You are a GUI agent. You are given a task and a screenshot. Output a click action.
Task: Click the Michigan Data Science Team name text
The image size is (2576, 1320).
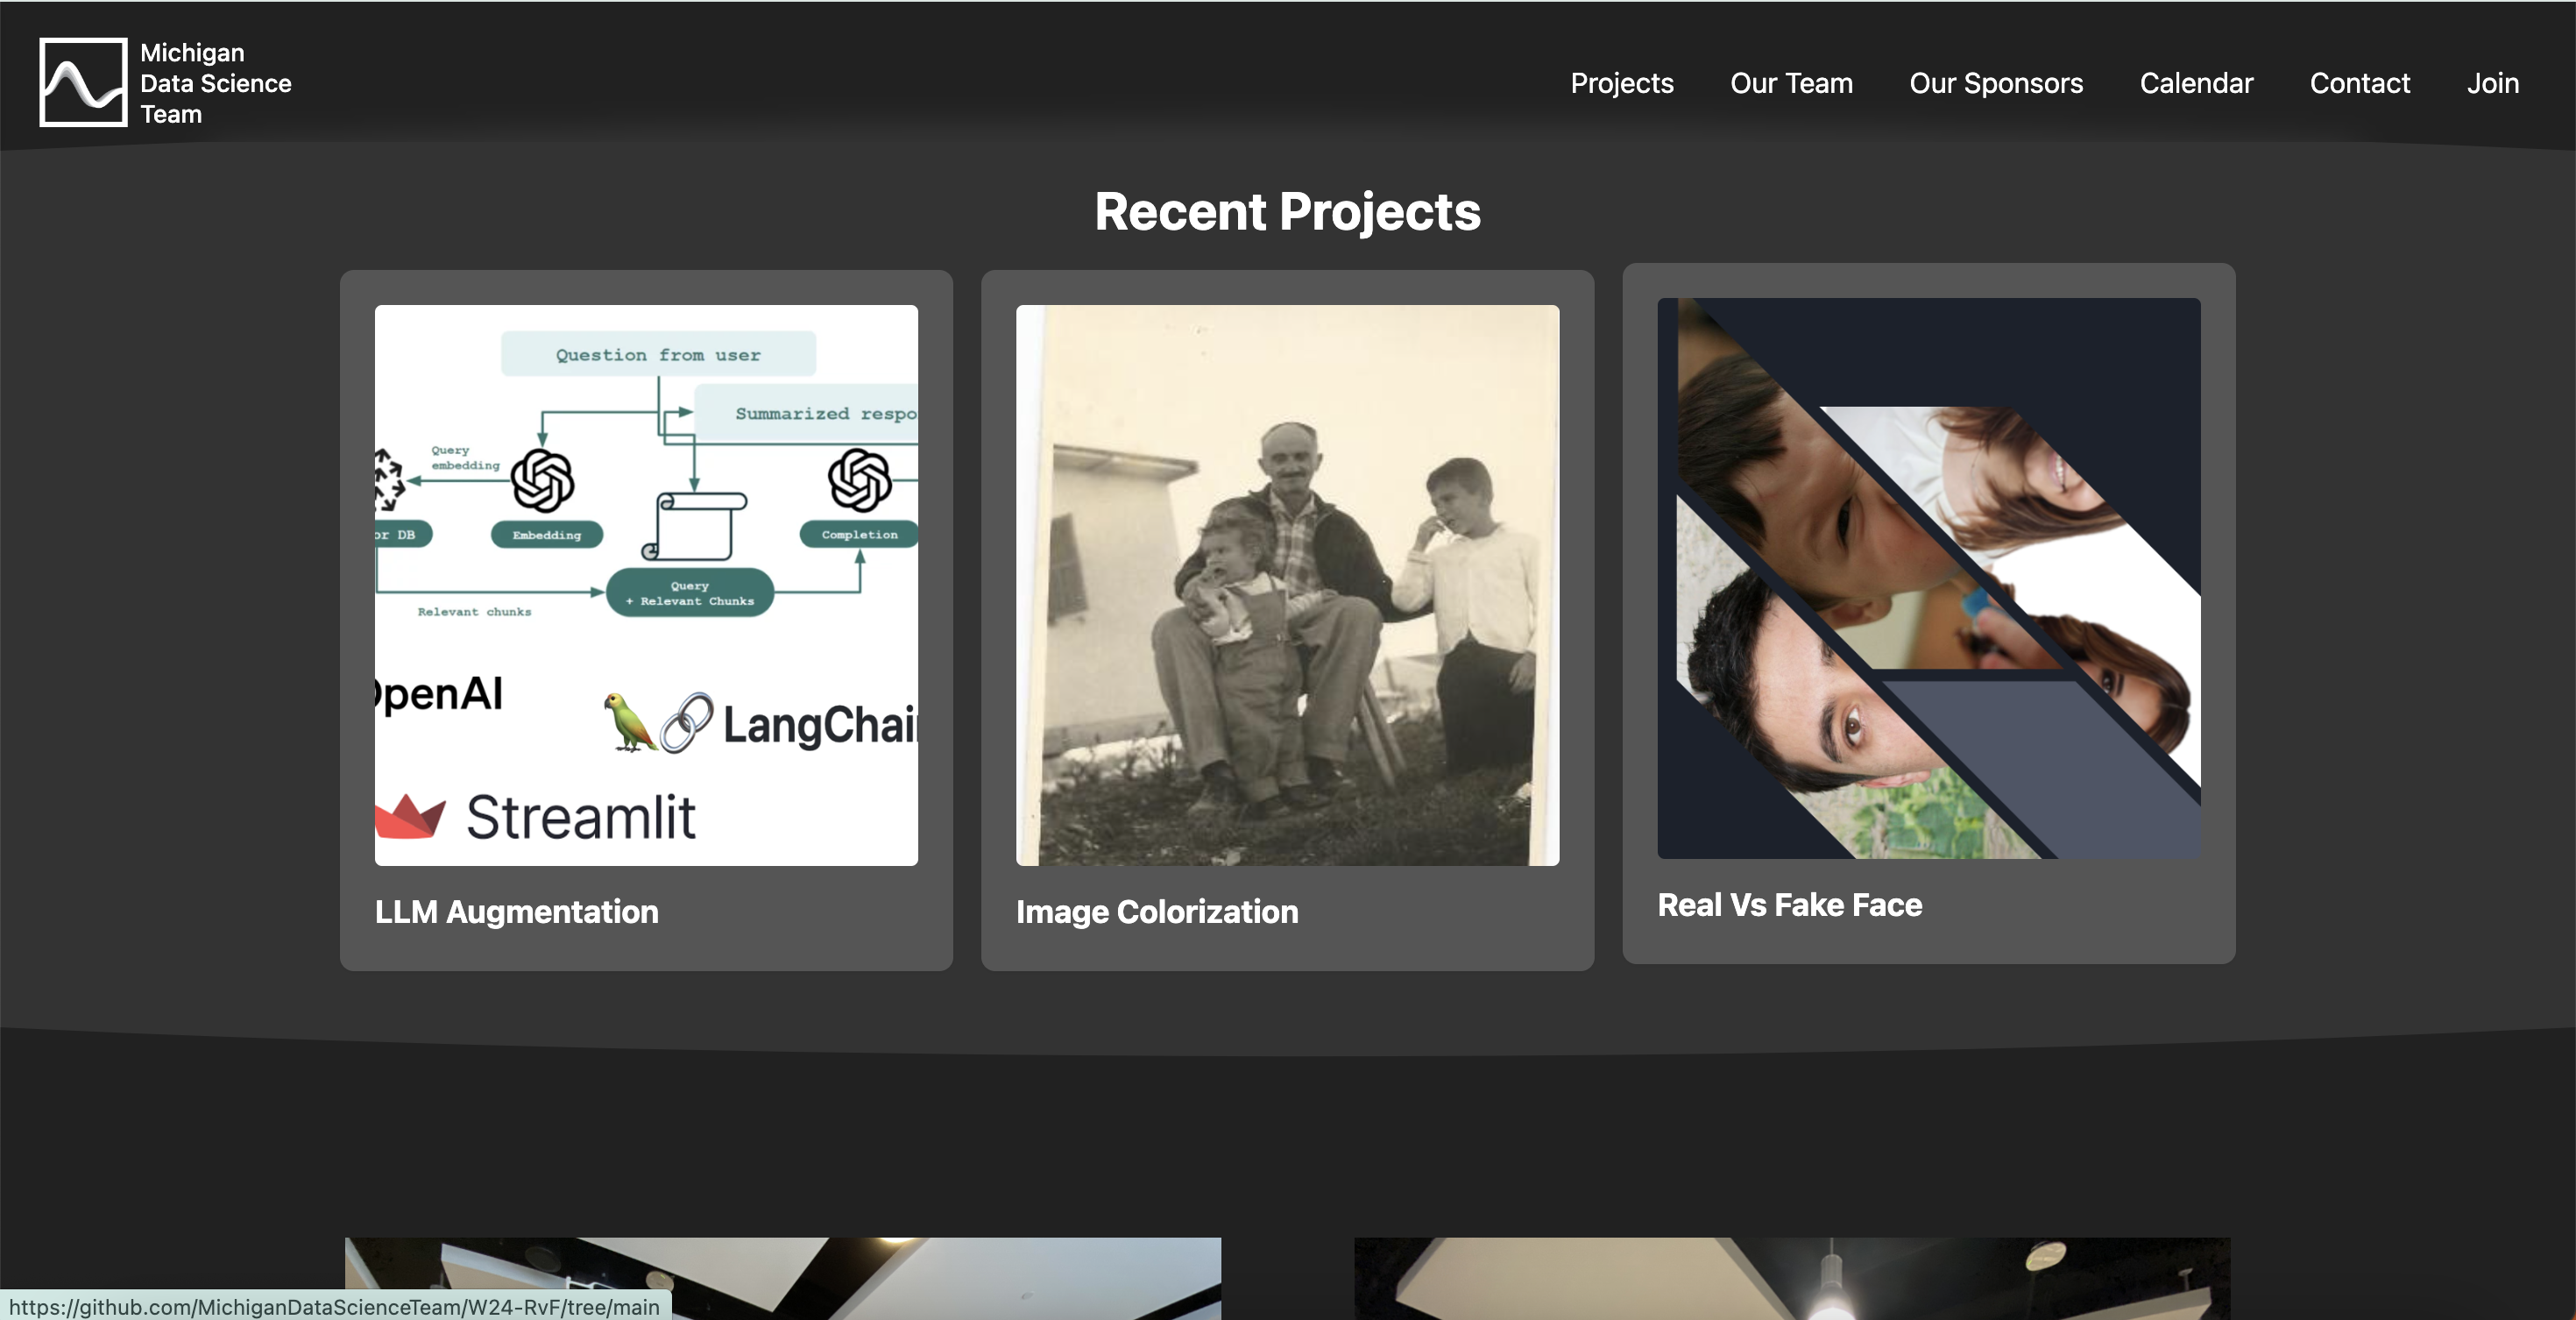point(215,83)
